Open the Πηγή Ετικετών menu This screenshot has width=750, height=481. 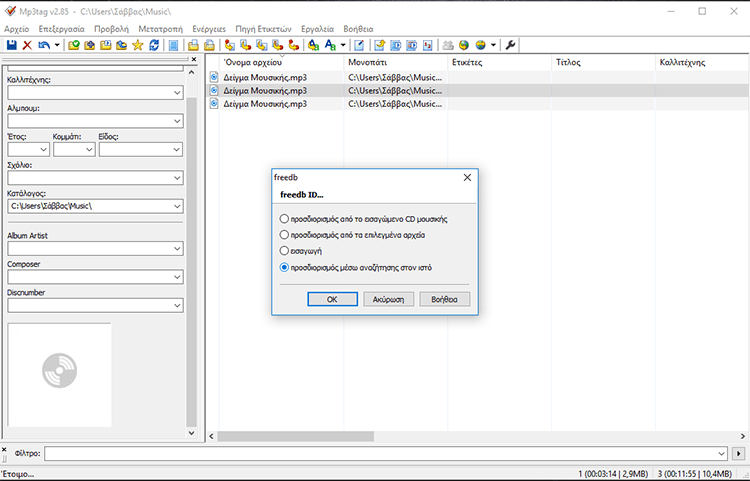point(263,29)
